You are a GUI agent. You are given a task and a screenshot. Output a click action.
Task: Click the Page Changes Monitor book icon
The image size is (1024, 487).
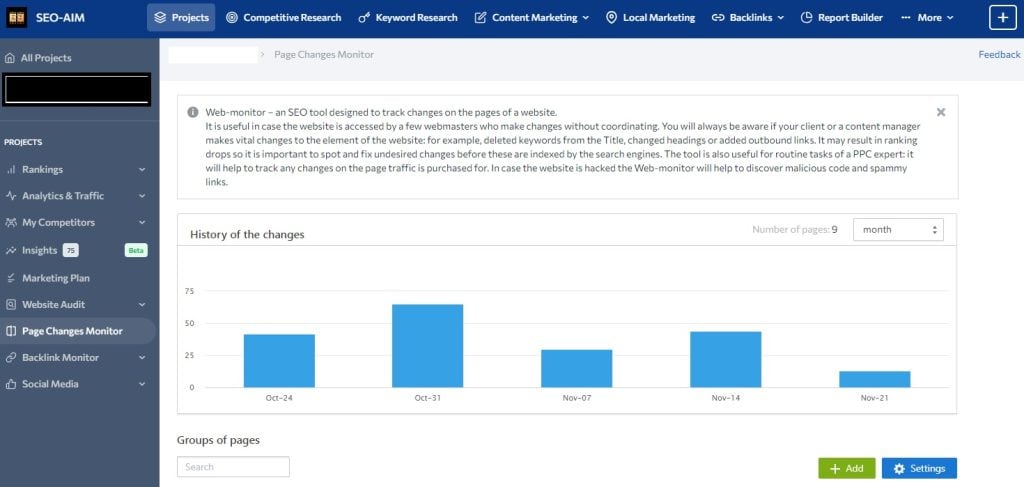pyautogui.click(x=10, y=332)
